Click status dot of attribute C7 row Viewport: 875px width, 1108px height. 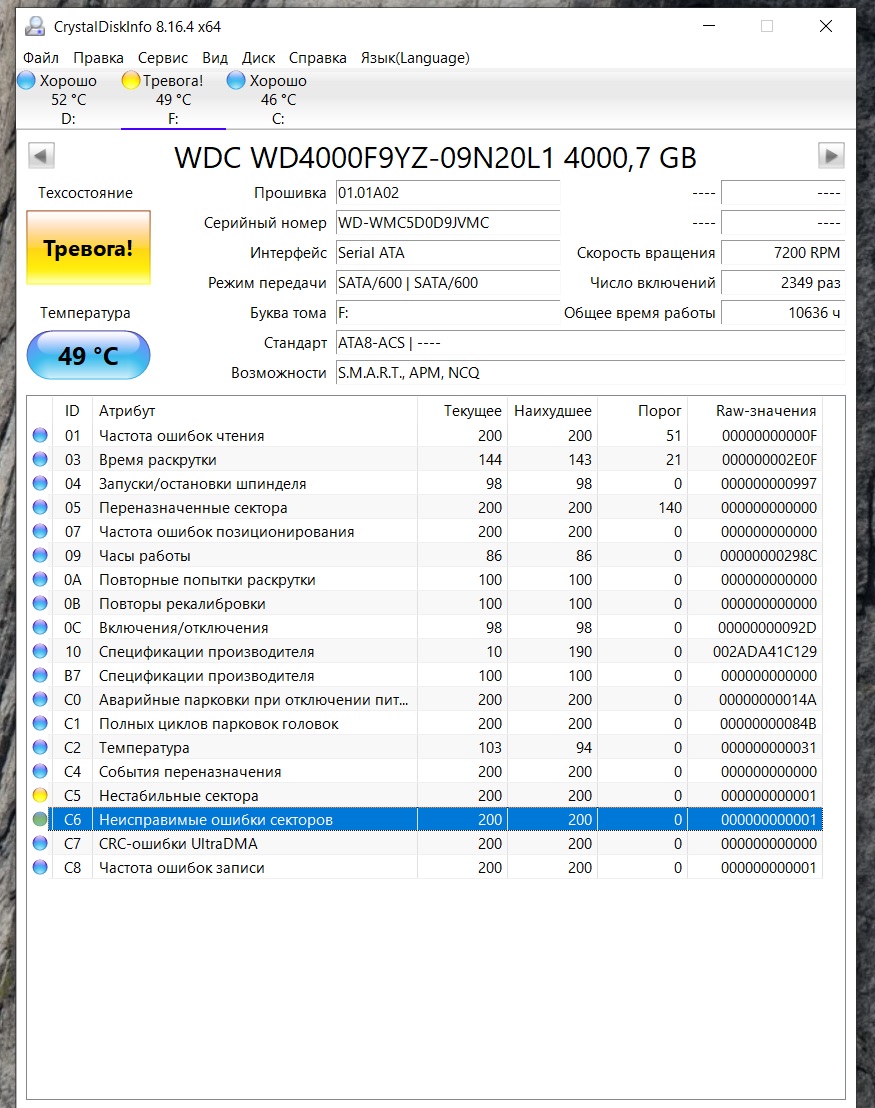pos(40,844)
